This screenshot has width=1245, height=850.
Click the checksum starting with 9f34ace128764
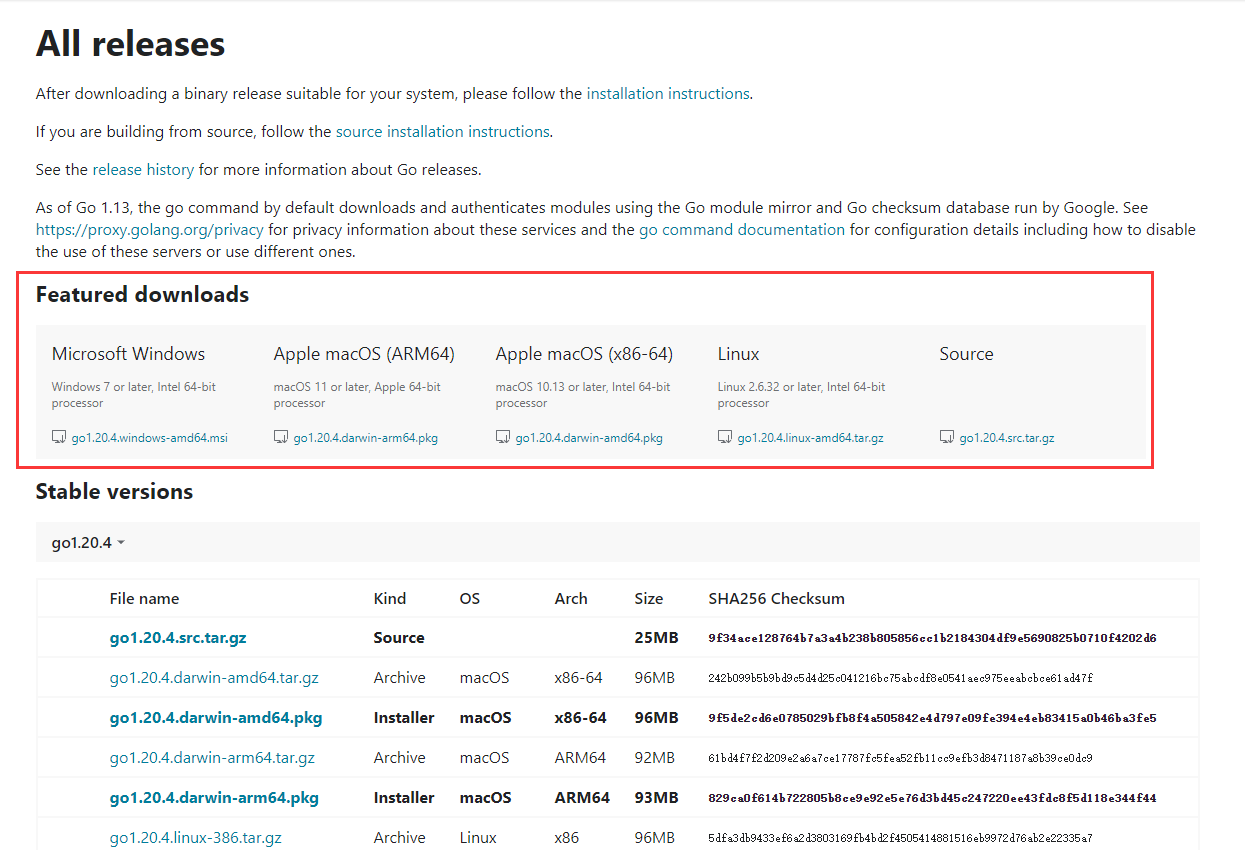pos(932,637)
